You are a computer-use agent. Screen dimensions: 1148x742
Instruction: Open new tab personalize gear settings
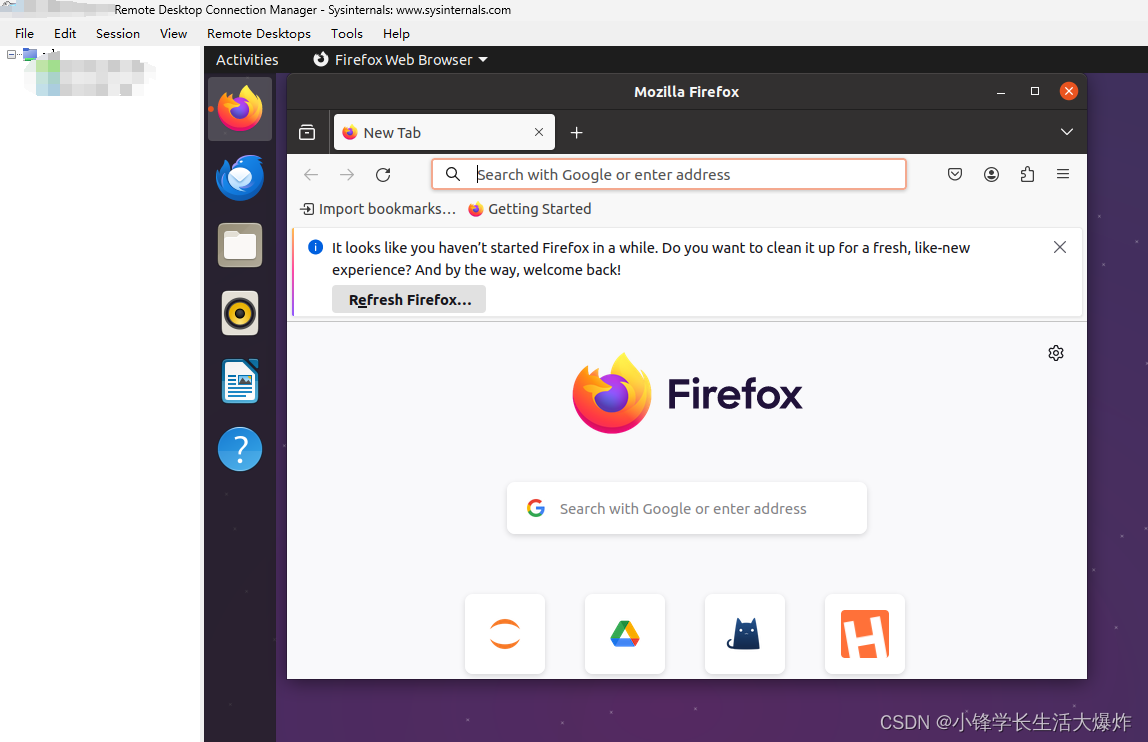click(x=1056, y=353)
